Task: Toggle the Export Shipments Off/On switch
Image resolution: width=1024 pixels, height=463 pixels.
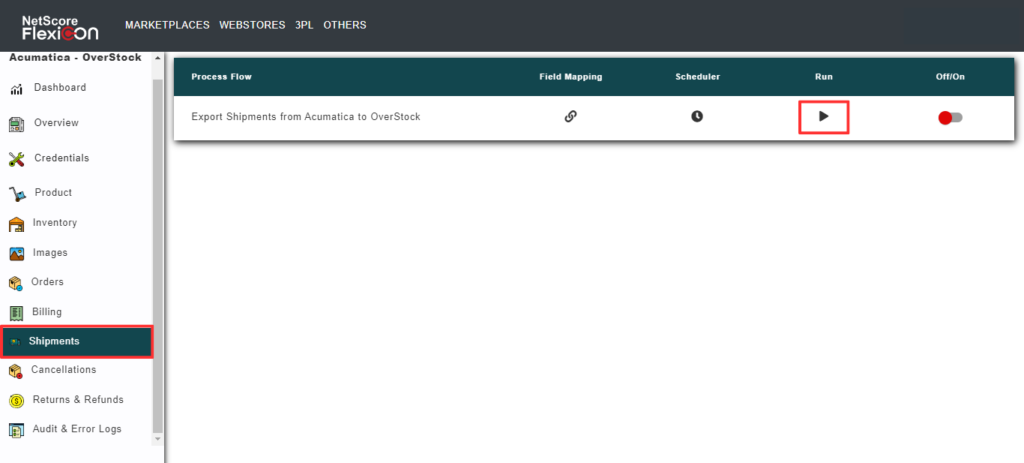Action: [950, 117]
